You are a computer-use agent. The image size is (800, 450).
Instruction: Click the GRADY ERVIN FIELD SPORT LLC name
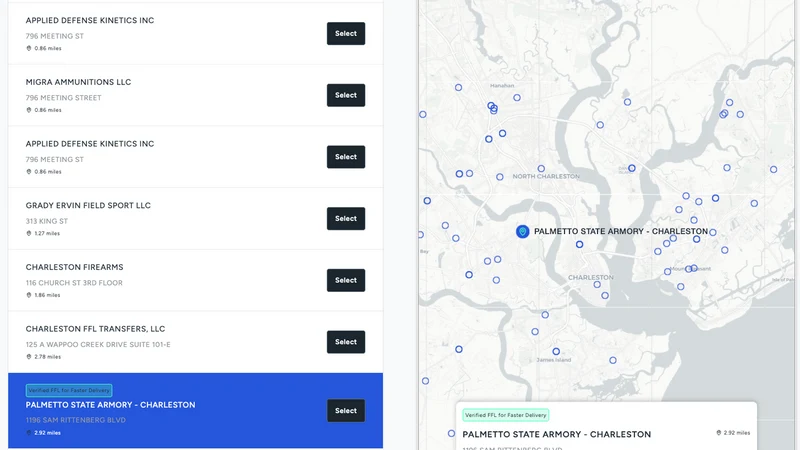point(88,206)
